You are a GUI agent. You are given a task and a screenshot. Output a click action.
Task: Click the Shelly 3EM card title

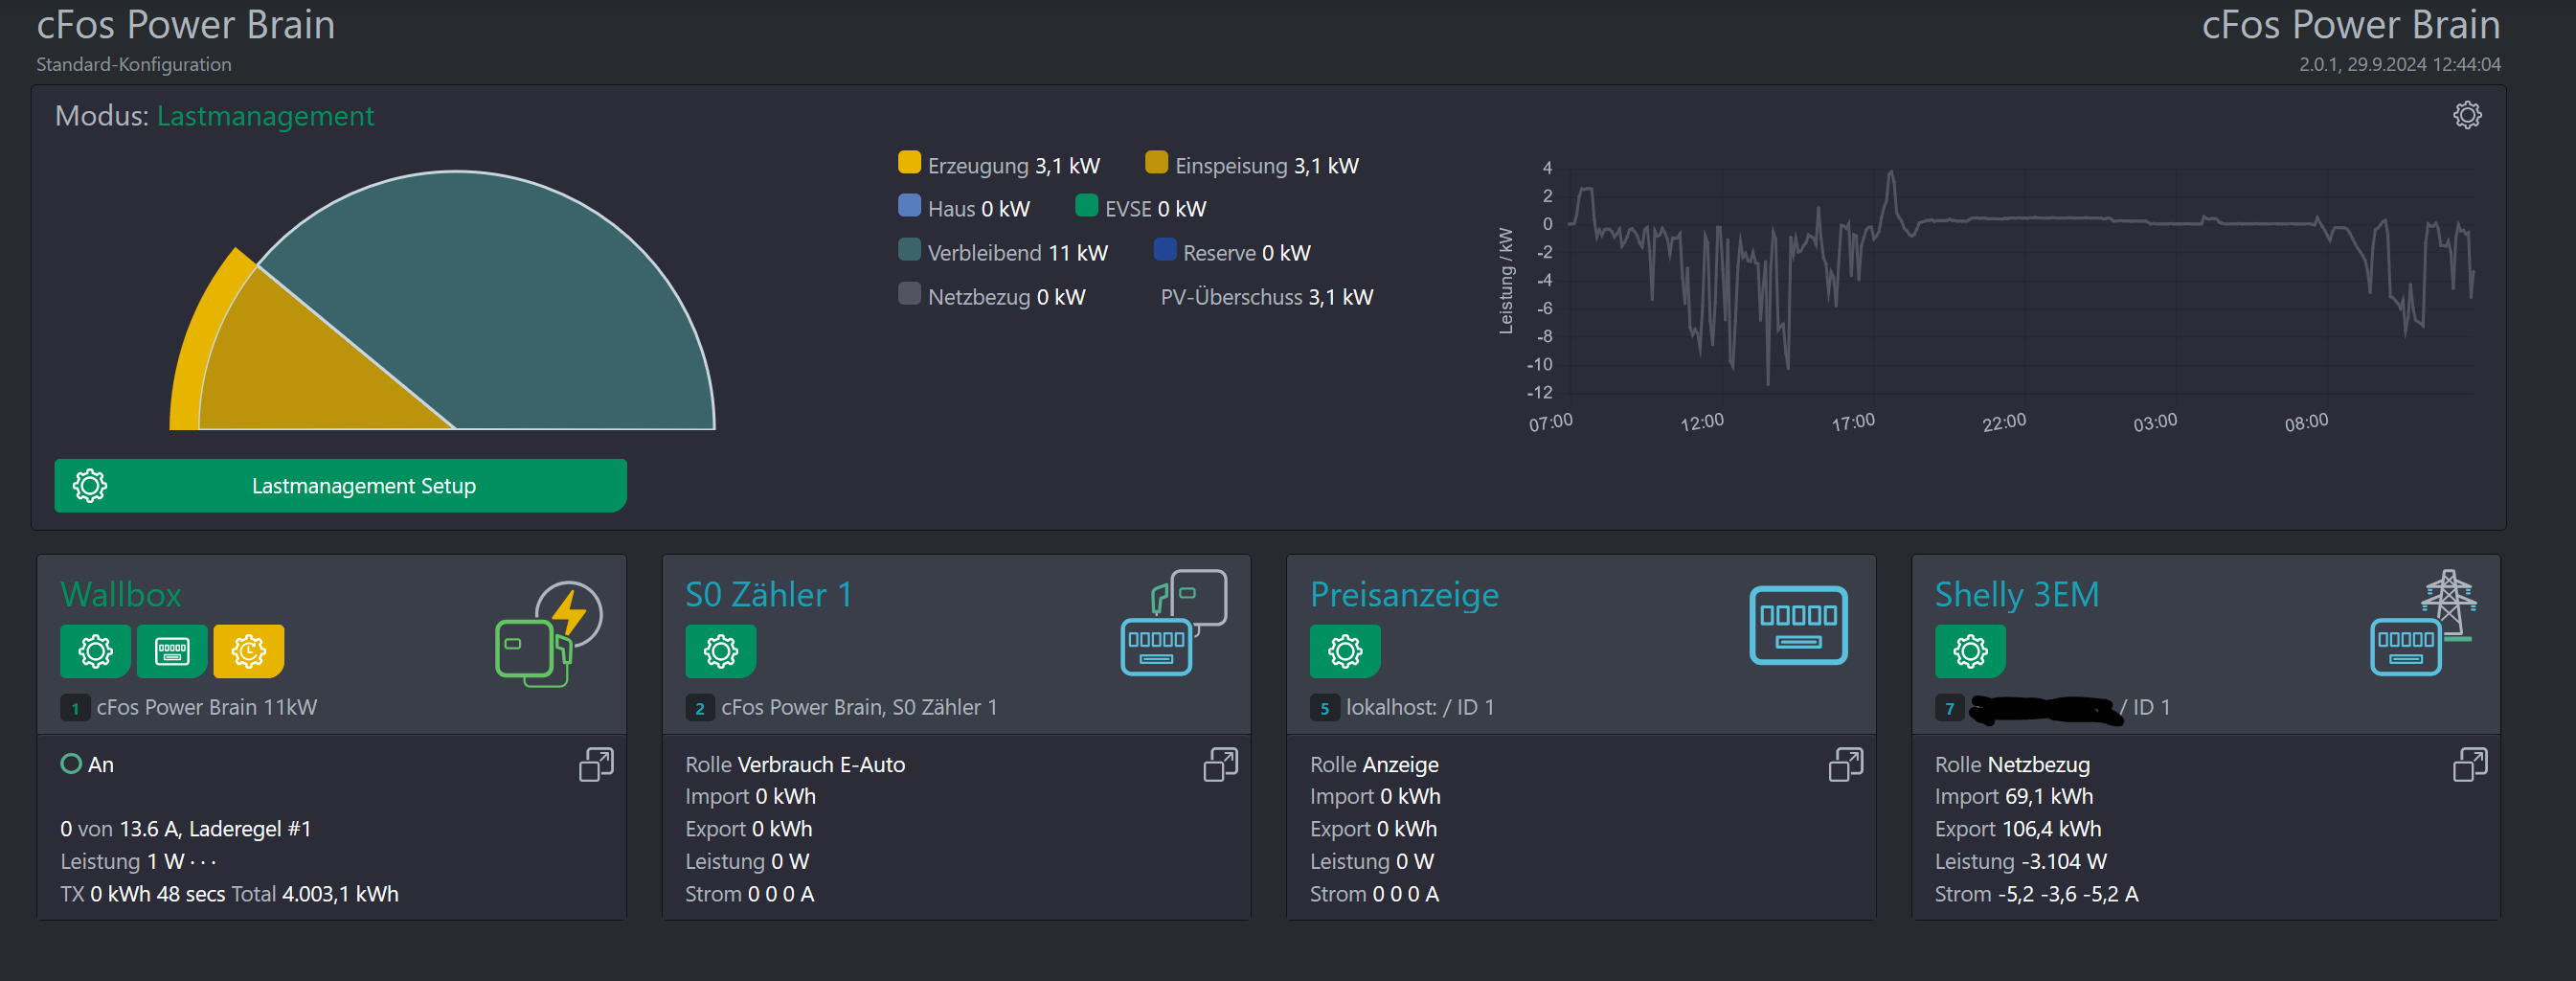click(2016, 594)
